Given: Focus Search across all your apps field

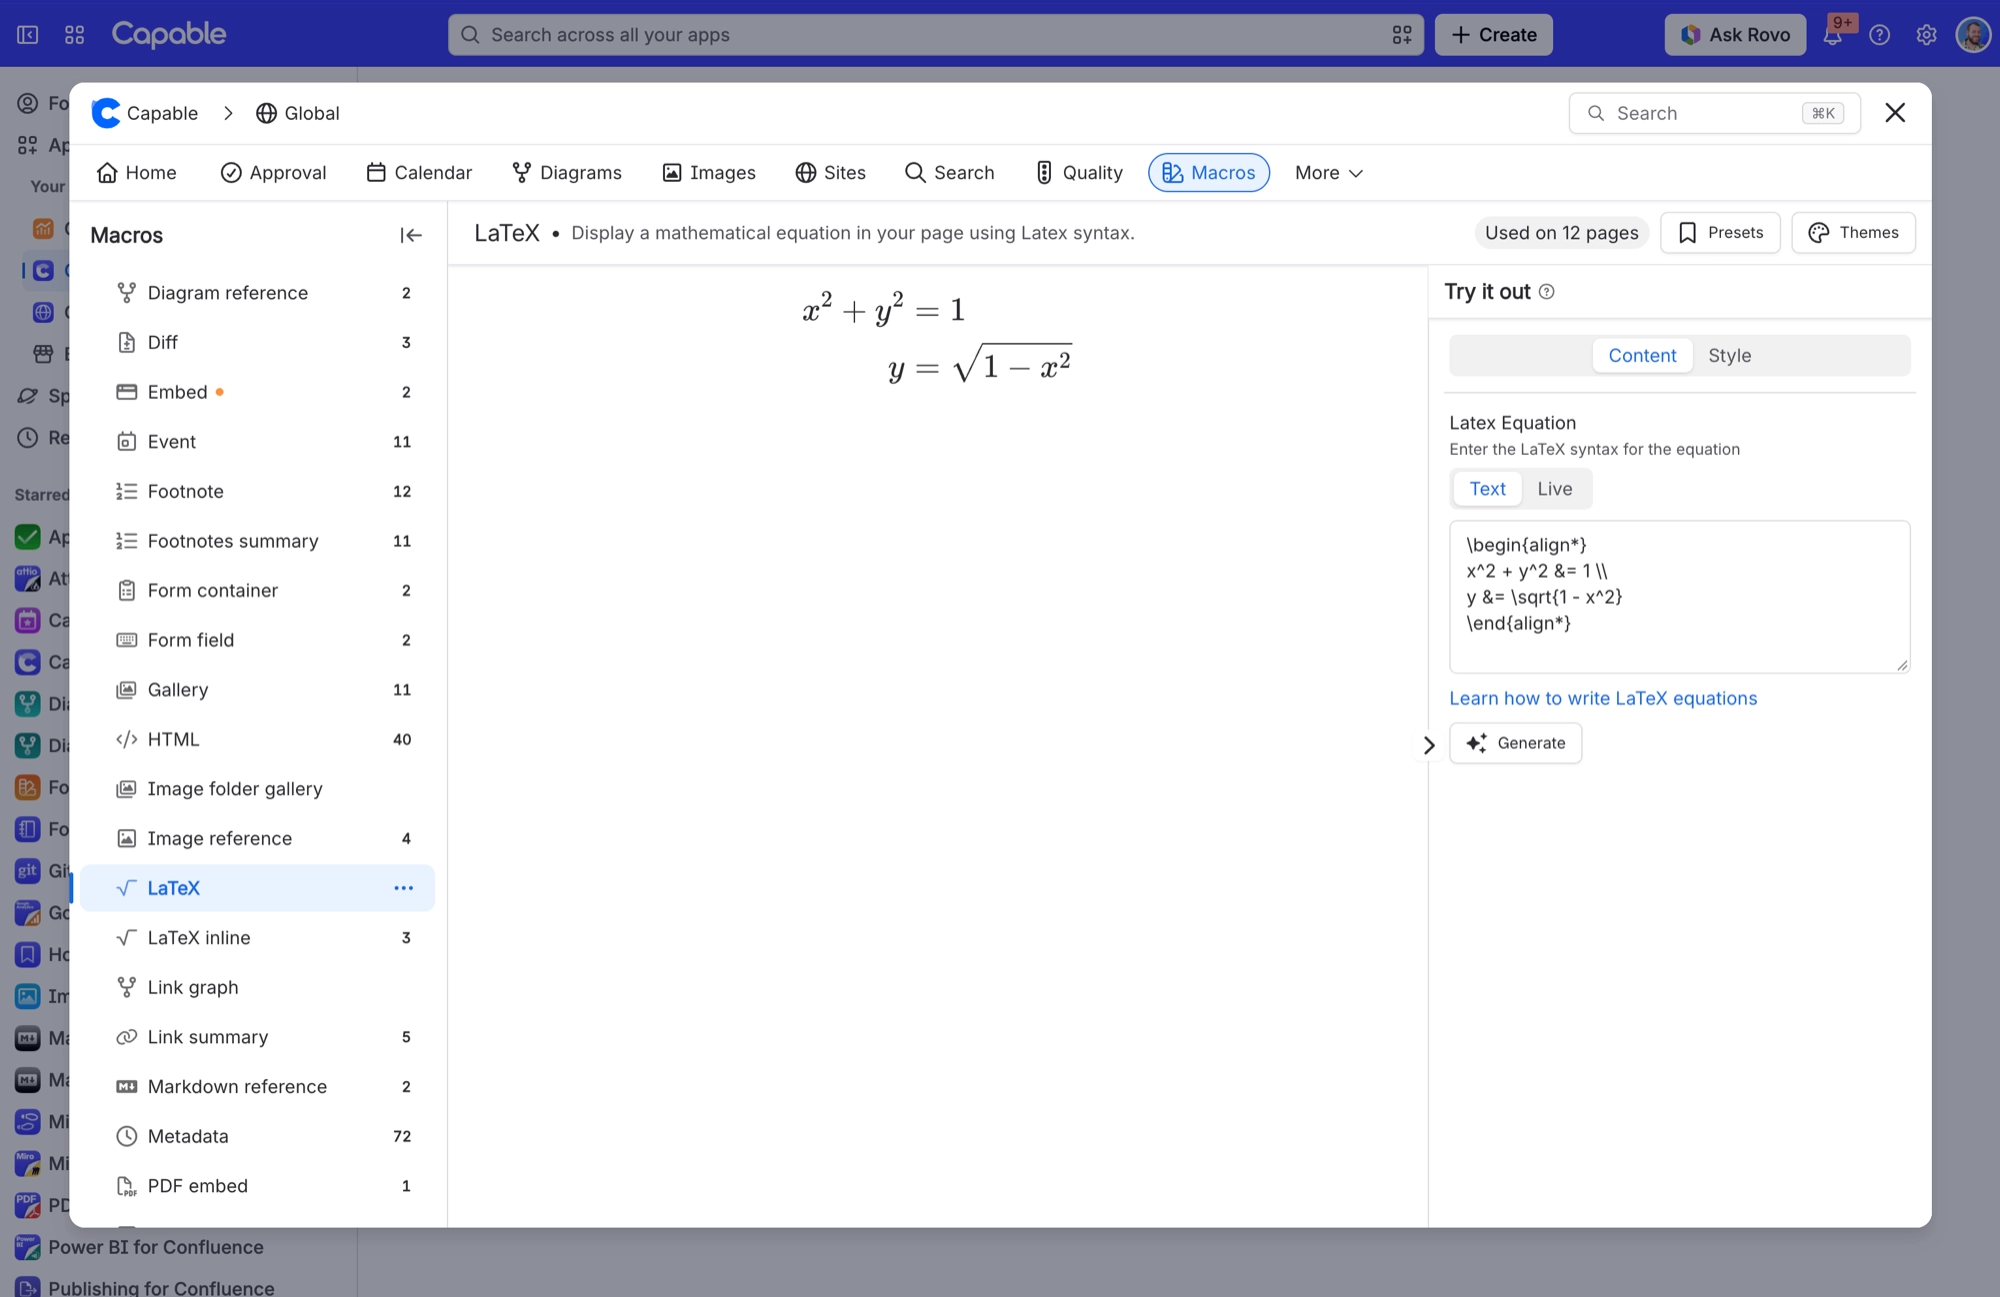Looking at the screenshot, I should tap(935, 35).
